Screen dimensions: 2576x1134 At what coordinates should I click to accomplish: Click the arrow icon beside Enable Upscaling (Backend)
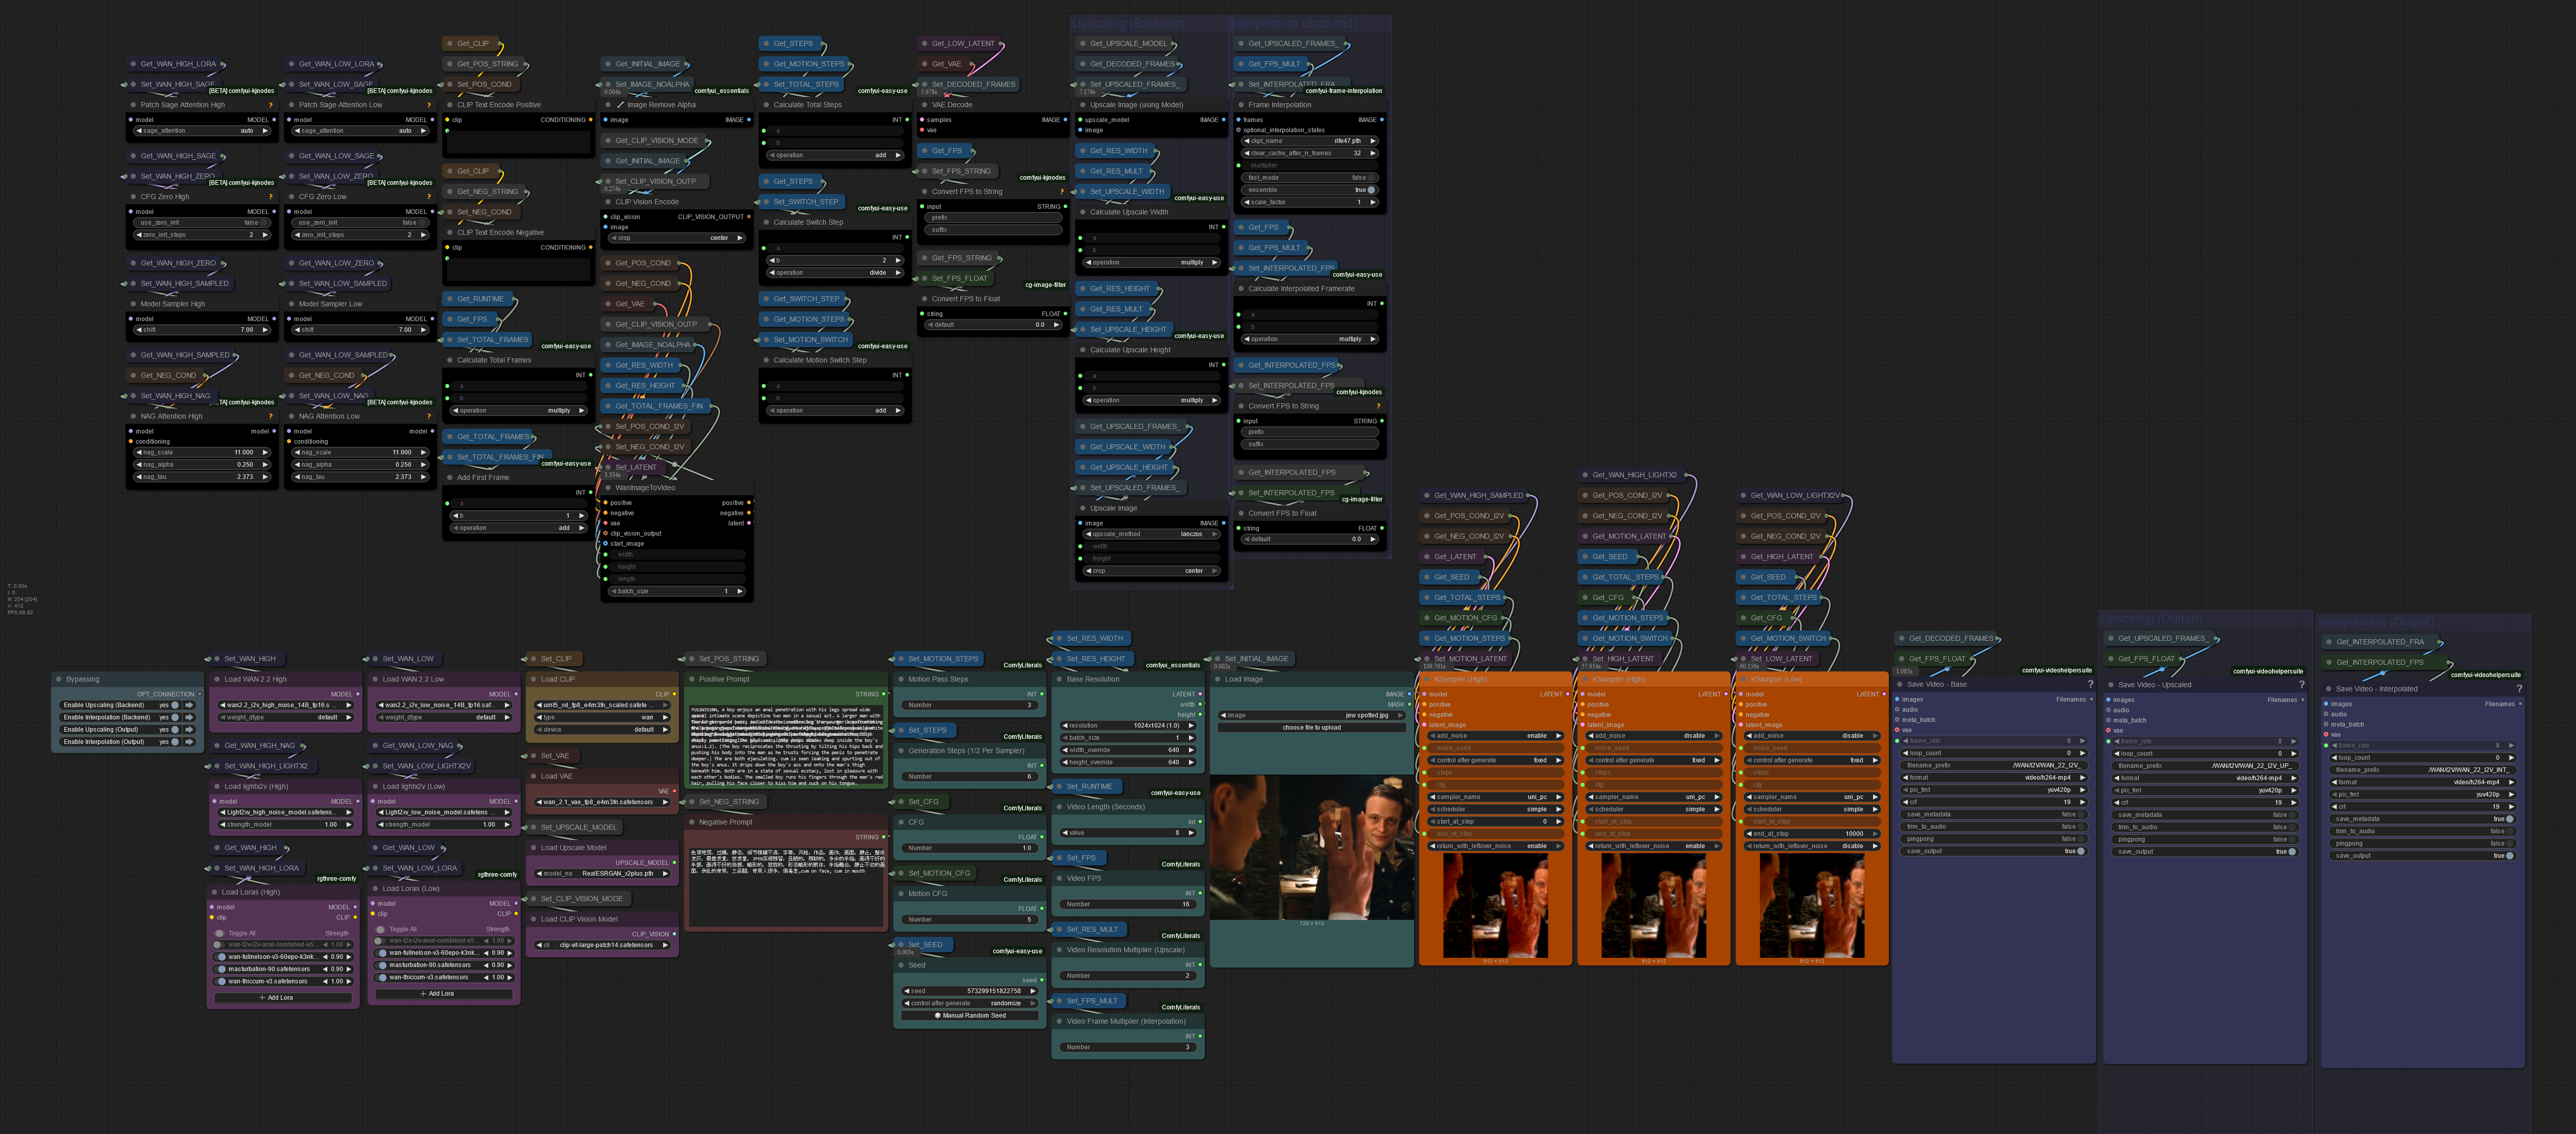(x=189, y=705)
